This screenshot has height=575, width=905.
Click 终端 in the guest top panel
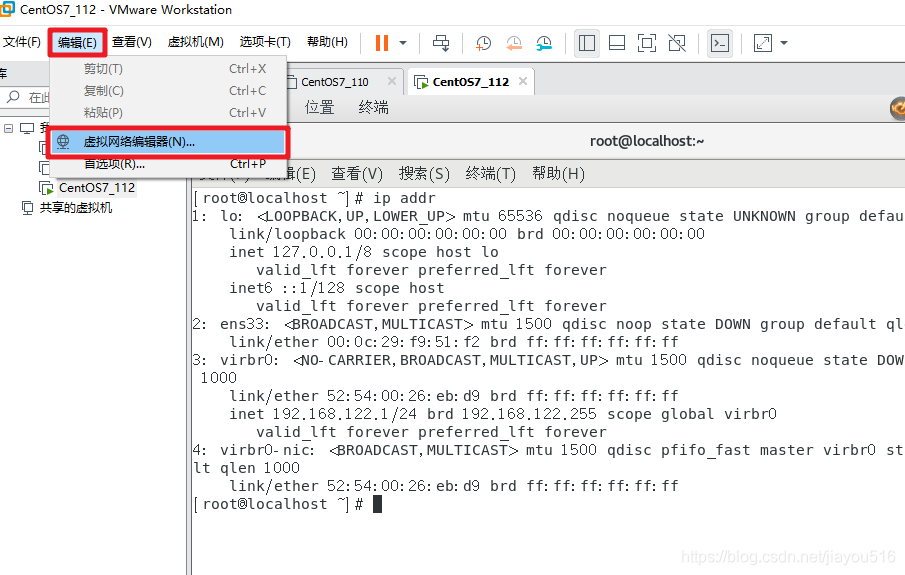[373, 107]
